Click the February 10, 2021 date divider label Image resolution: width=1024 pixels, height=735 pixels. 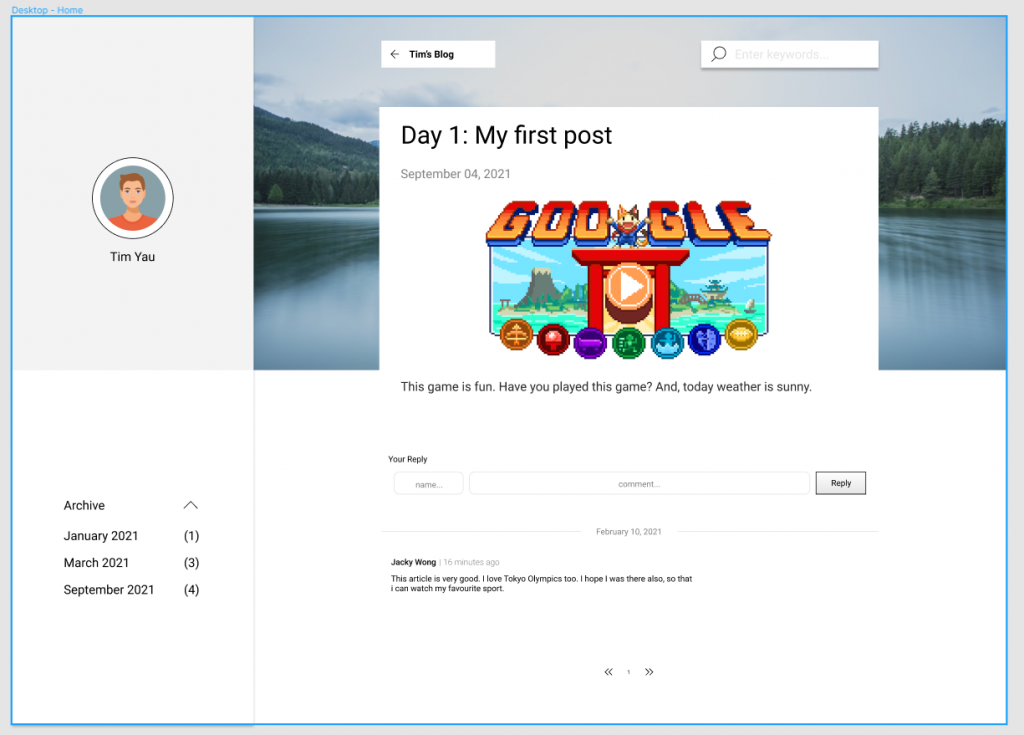(628, 532)
